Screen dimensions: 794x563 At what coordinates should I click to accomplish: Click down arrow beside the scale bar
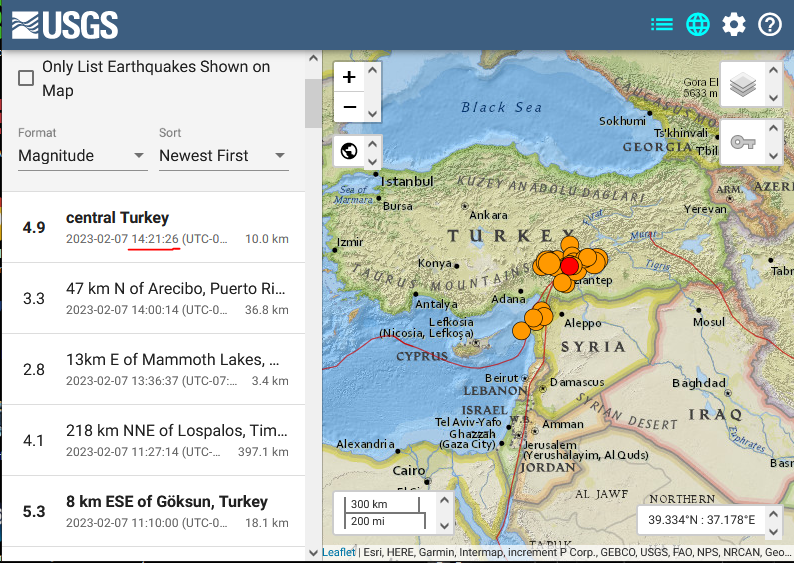pos(444,526)
